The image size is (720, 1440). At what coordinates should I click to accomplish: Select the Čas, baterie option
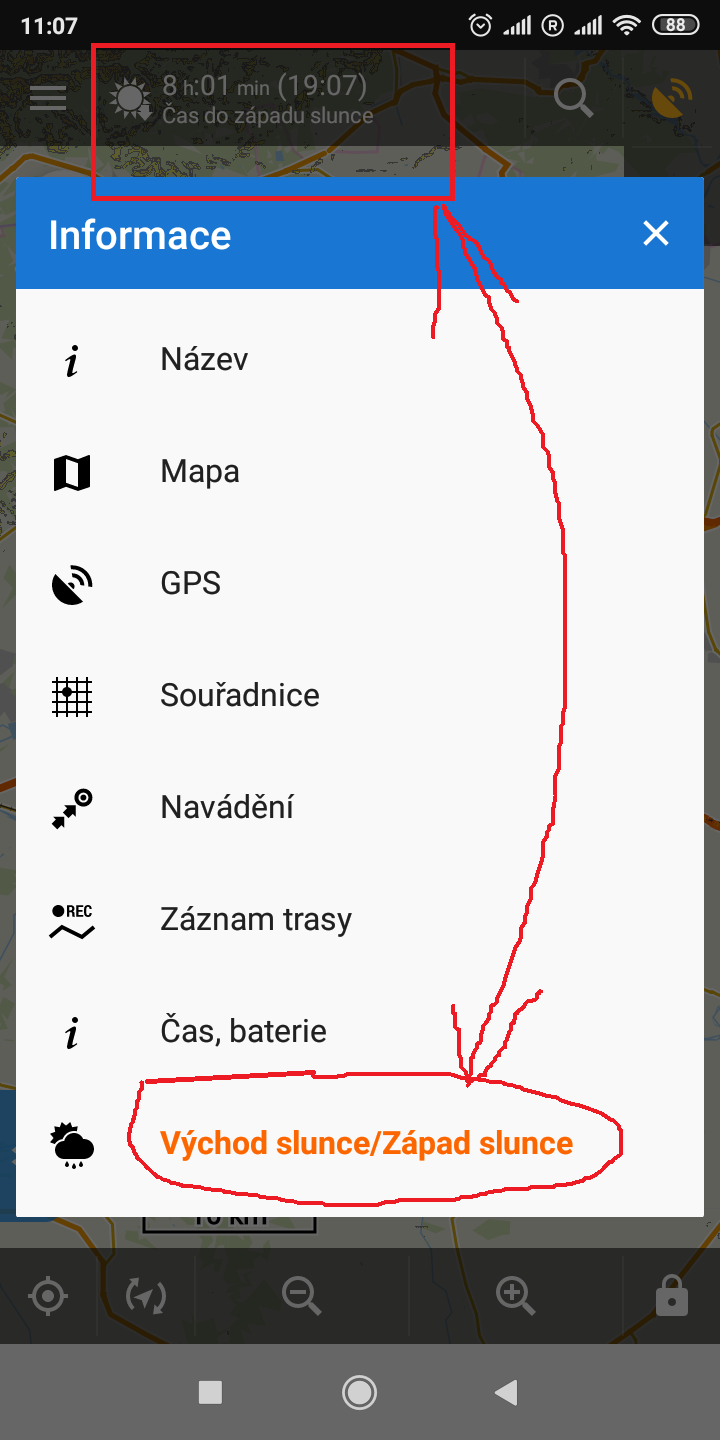(243, 1032)
